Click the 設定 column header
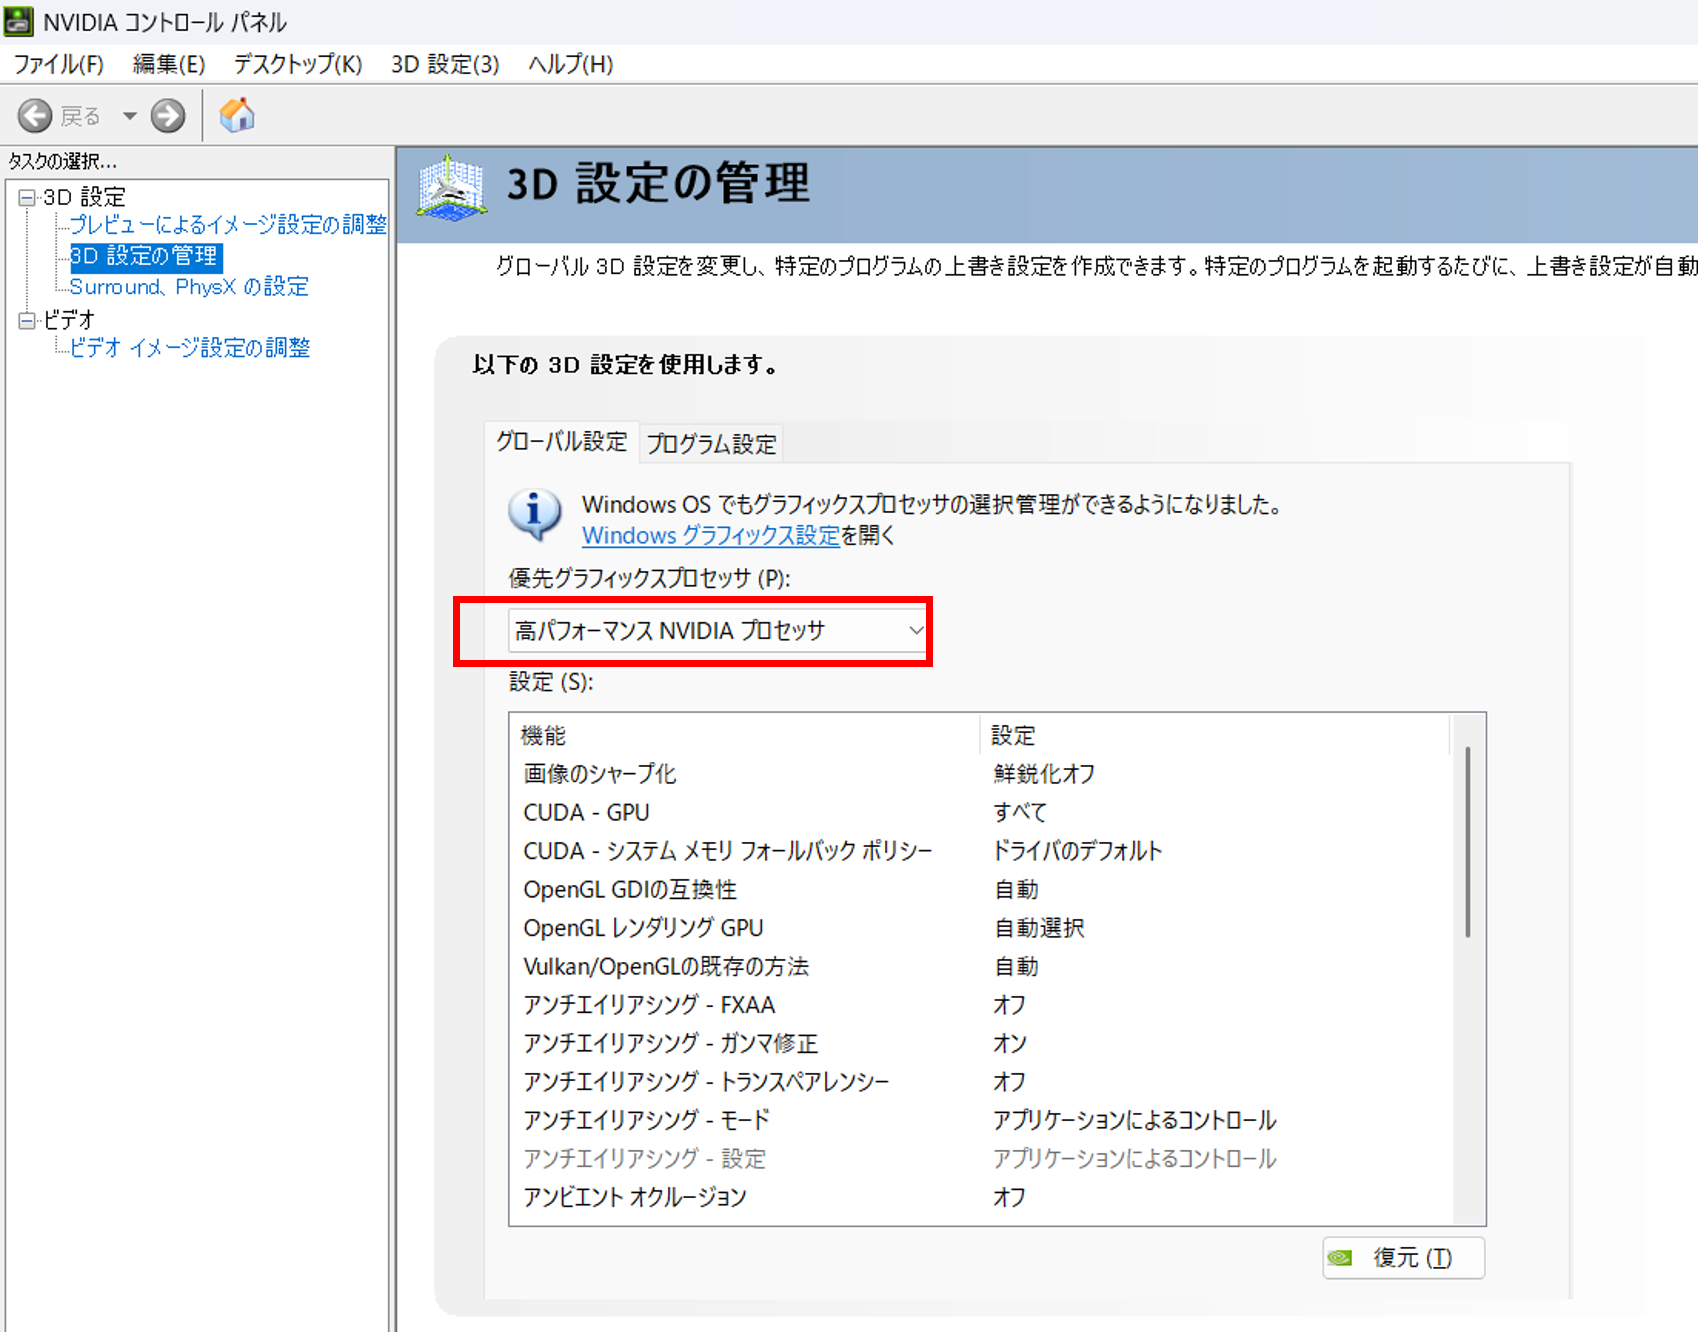Image resolution: width=1698 pixels, height=1332 pixels. [1214, 735]
